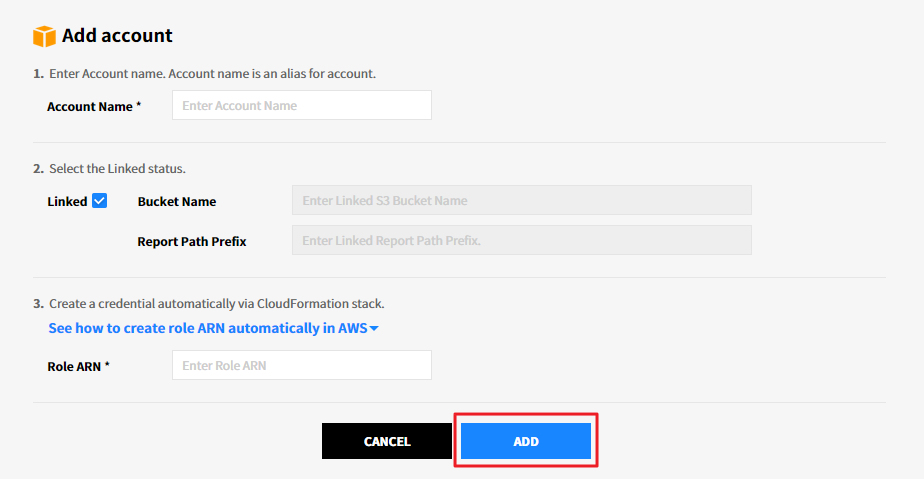Viewport: 924px width, 479px height.
Task: Click the Account Name label
Action: [89, 106]
